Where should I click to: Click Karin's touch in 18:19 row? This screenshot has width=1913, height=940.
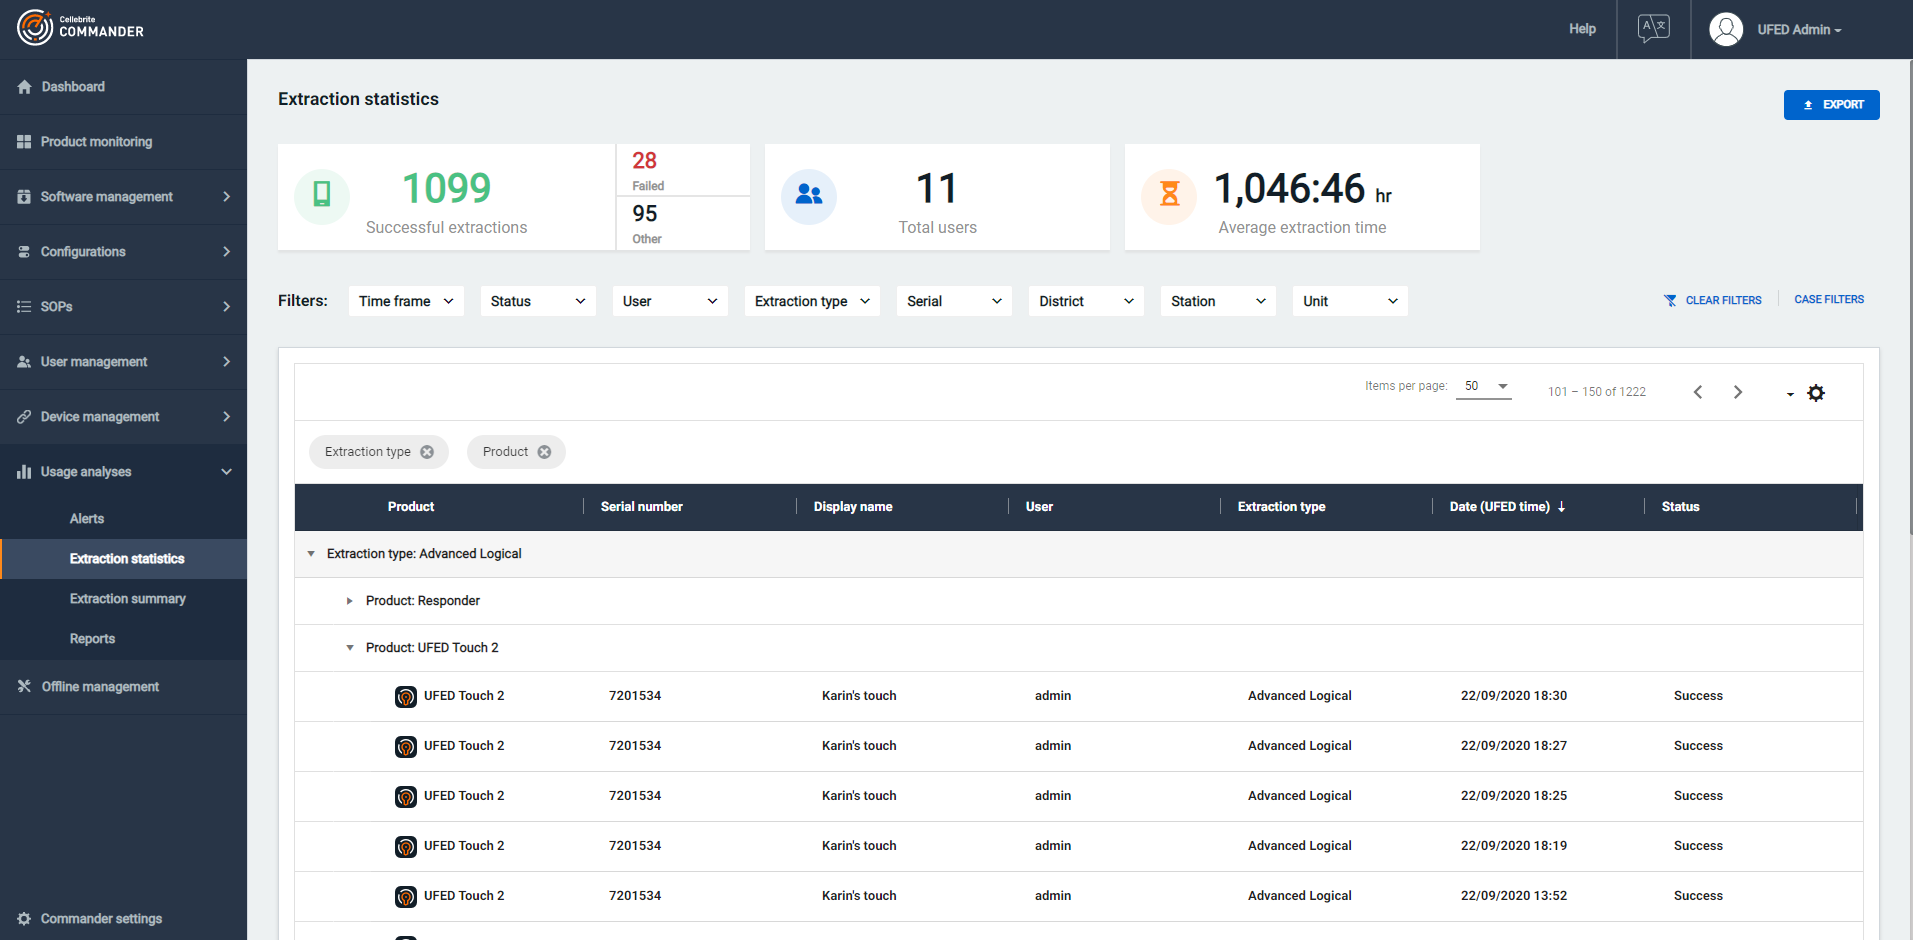[859, 846]
